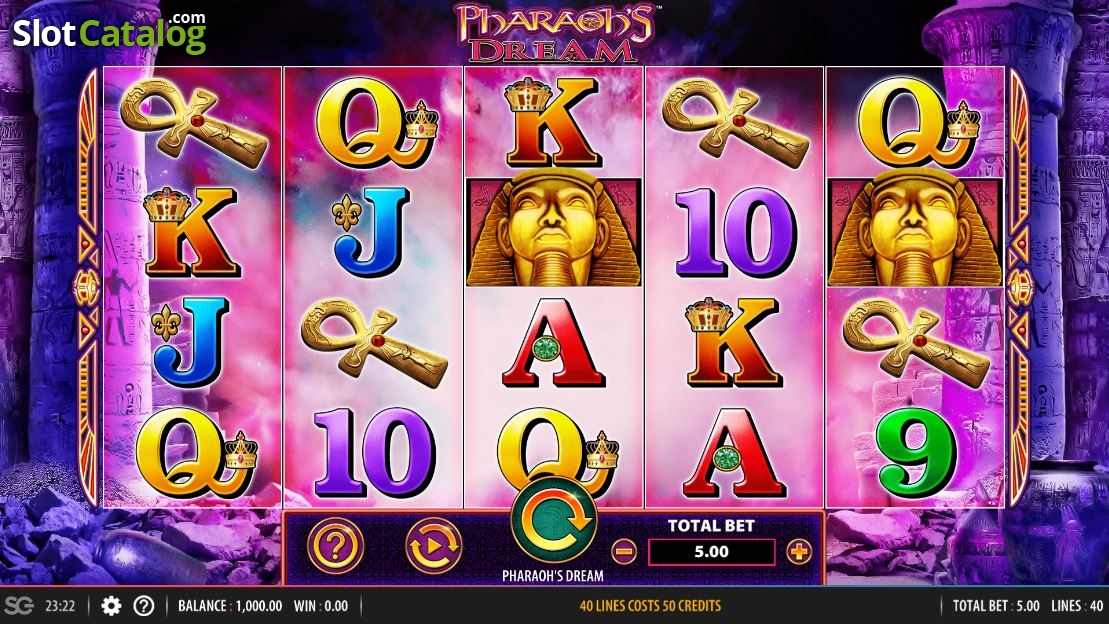
Task: Click the red A symbol on third reel
Action: pyautogui.click(x=554, y=343)
